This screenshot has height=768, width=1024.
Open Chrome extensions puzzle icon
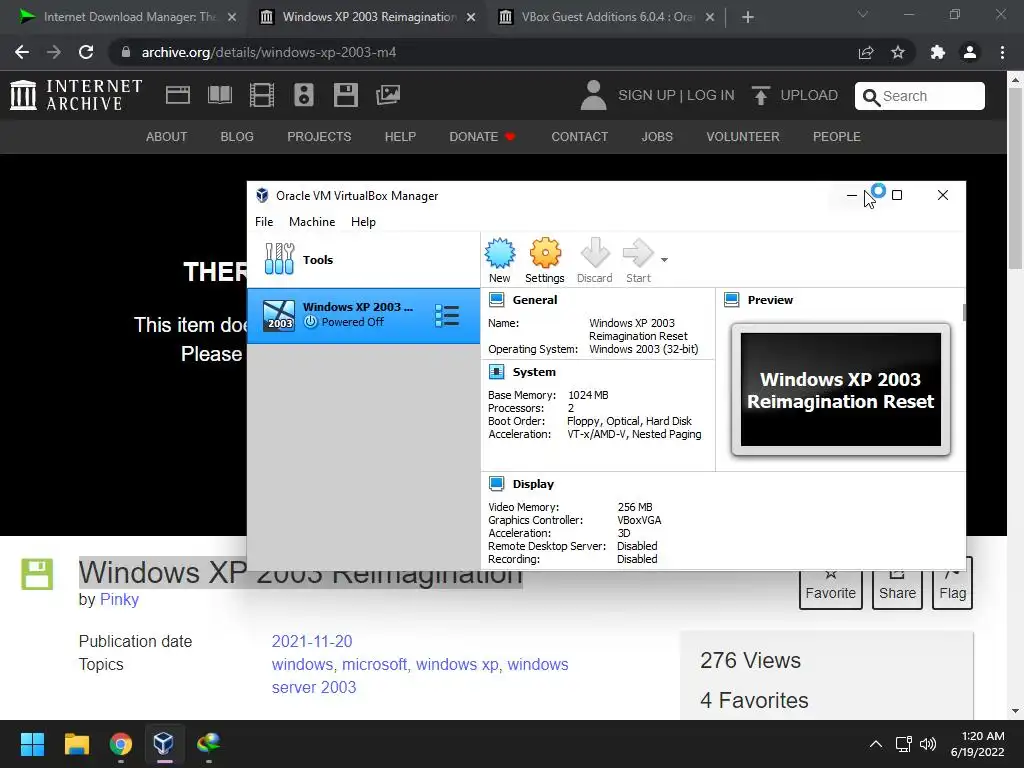pos(938,52)
